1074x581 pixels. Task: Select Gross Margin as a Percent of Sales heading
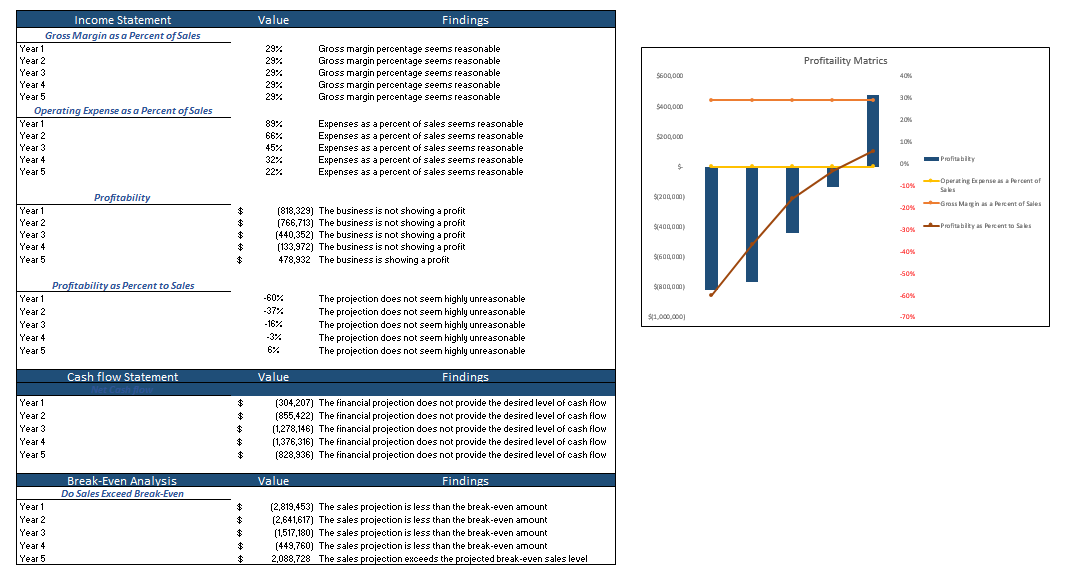[122, 36]
